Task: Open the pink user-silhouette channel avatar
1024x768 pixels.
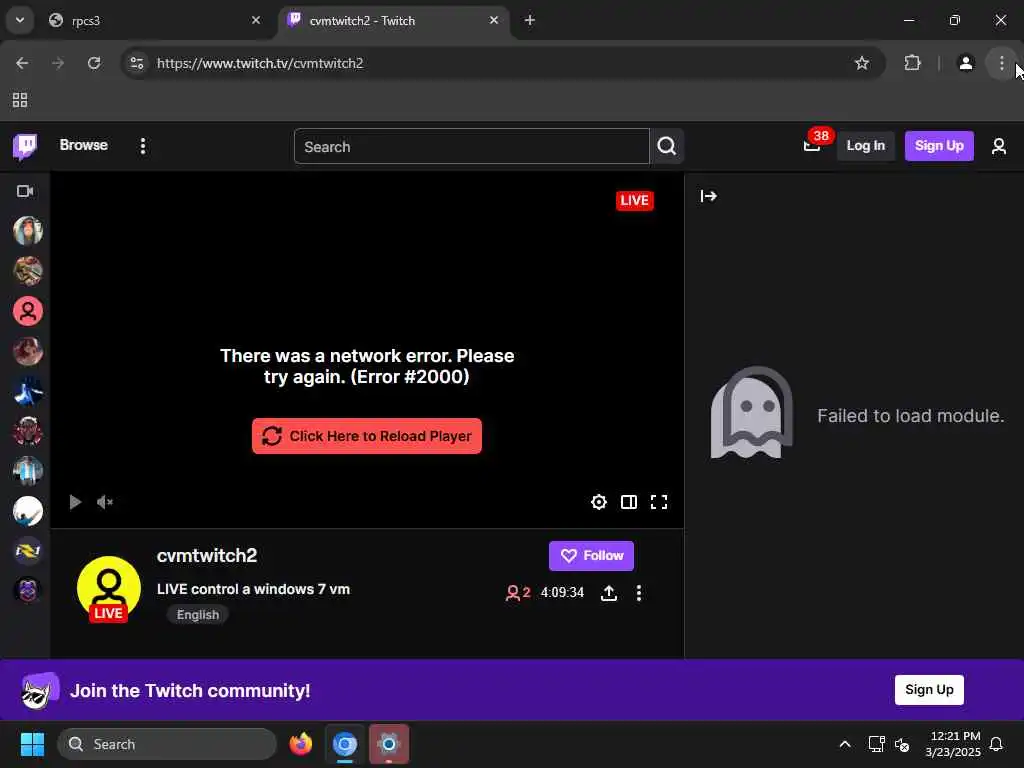Action: coord(27,312)
